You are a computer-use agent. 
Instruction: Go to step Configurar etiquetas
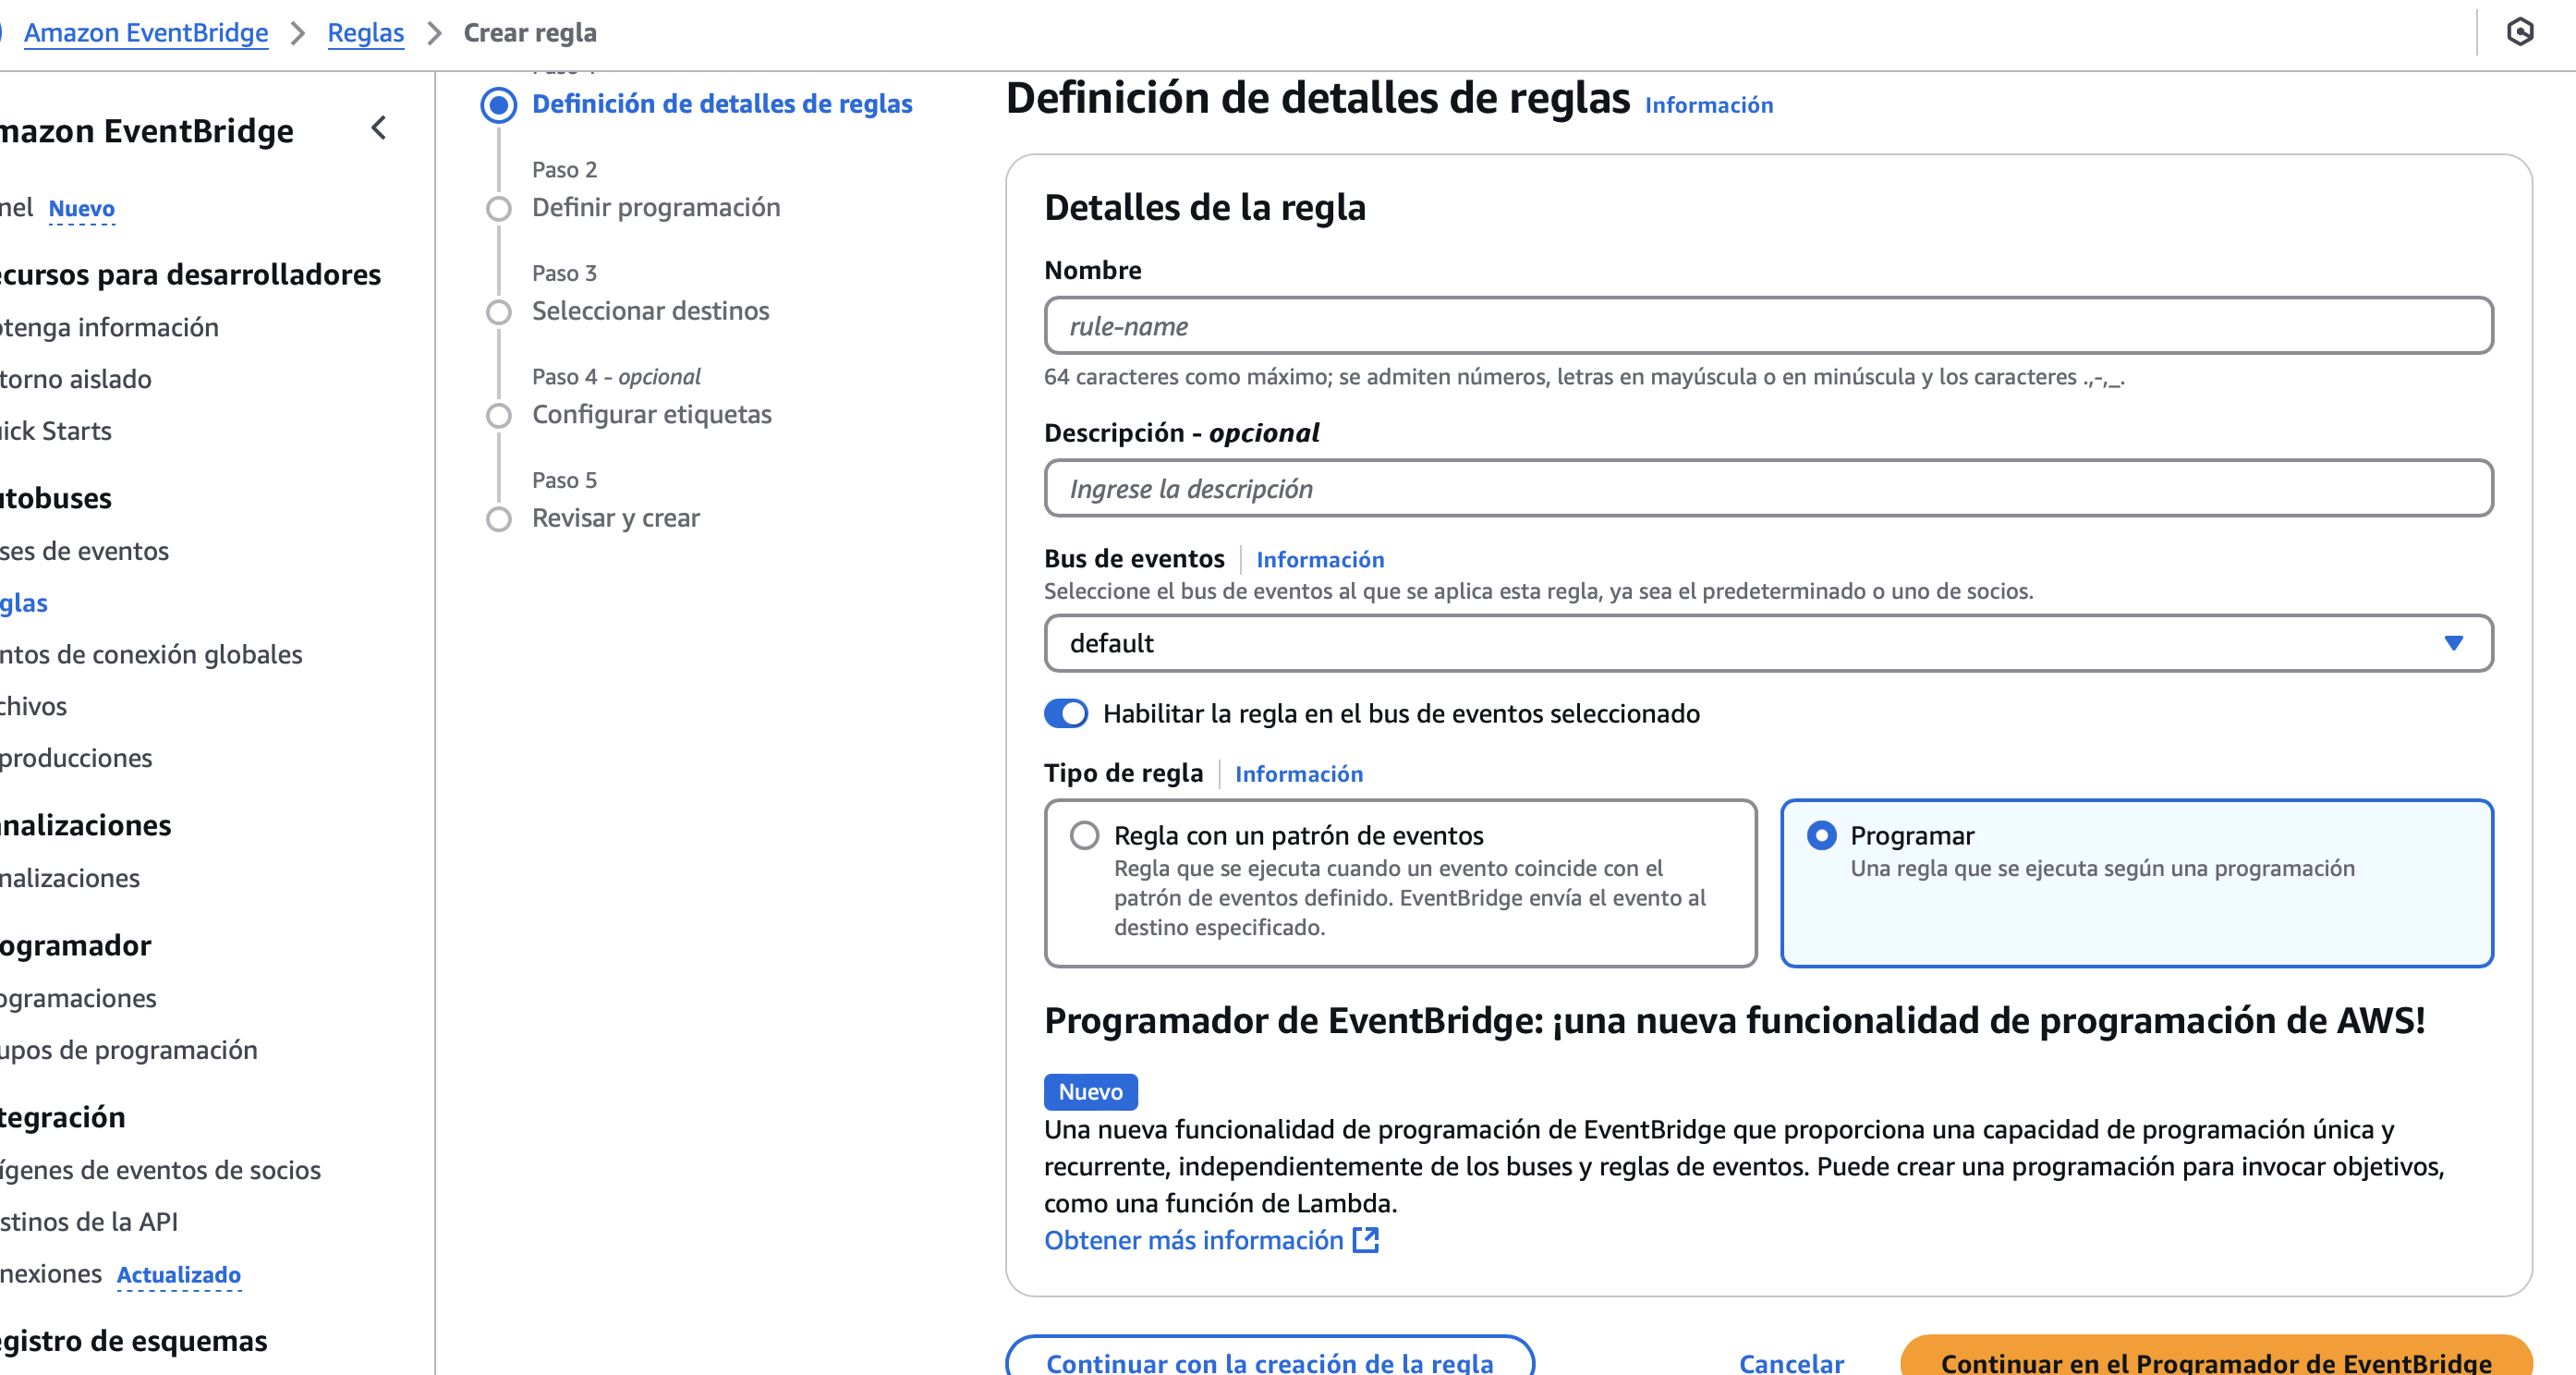[x=651, y=415]
